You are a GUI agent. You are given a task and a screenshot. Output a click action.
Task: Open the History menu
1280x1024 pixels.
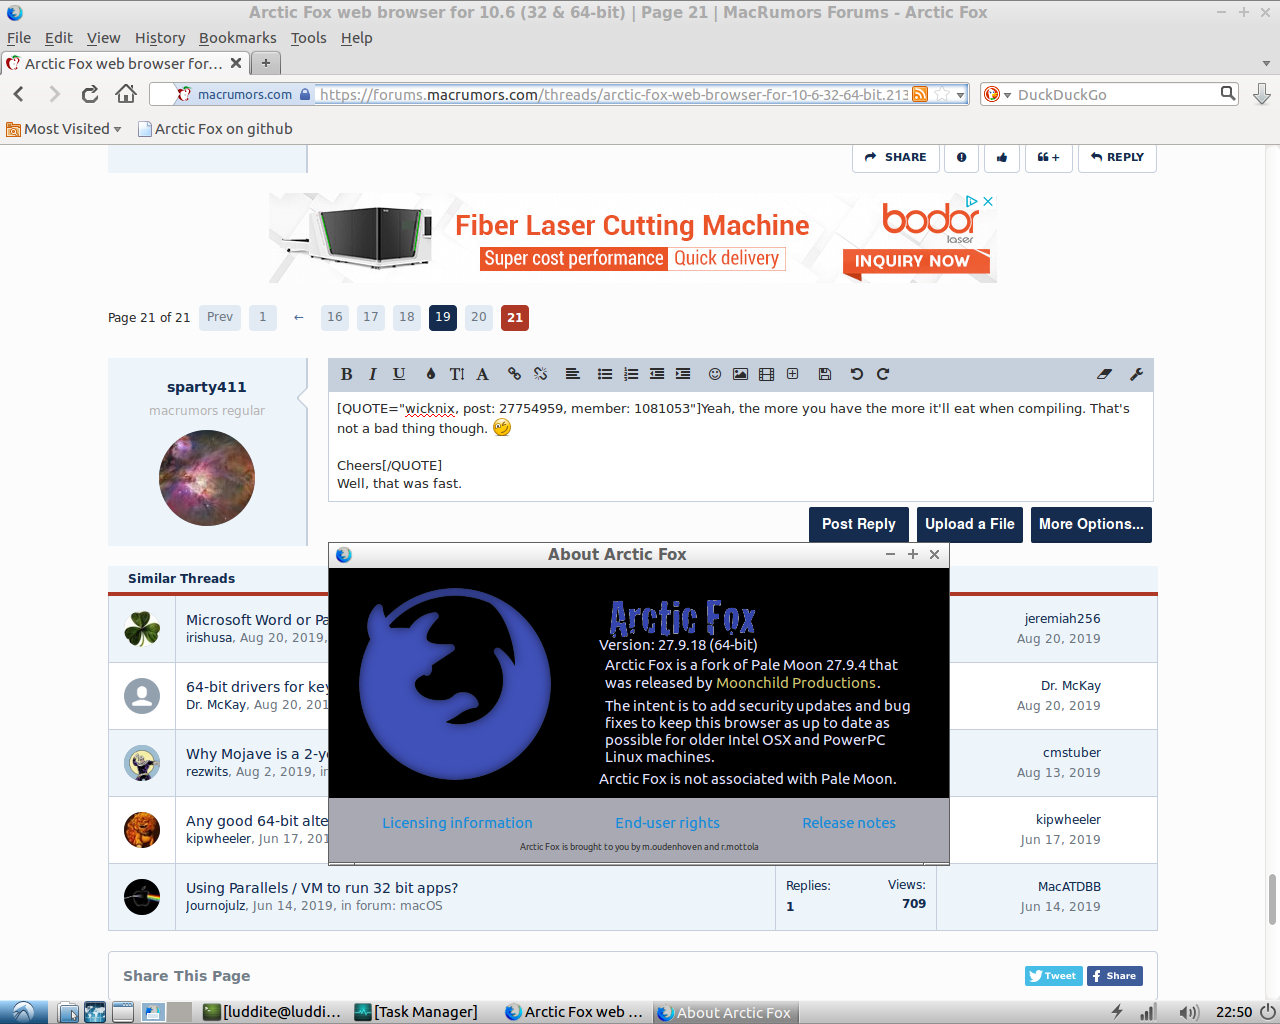click(160, 38)
